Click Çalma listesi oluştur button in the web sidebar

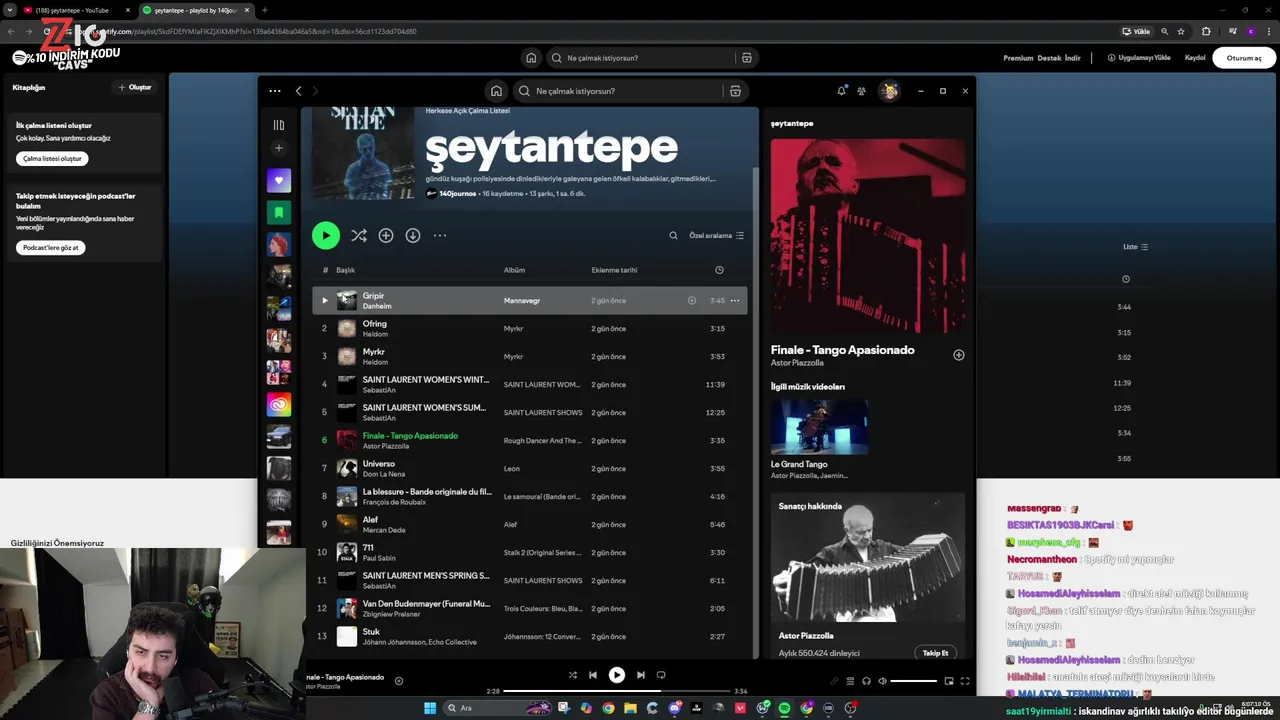(52, 159)
